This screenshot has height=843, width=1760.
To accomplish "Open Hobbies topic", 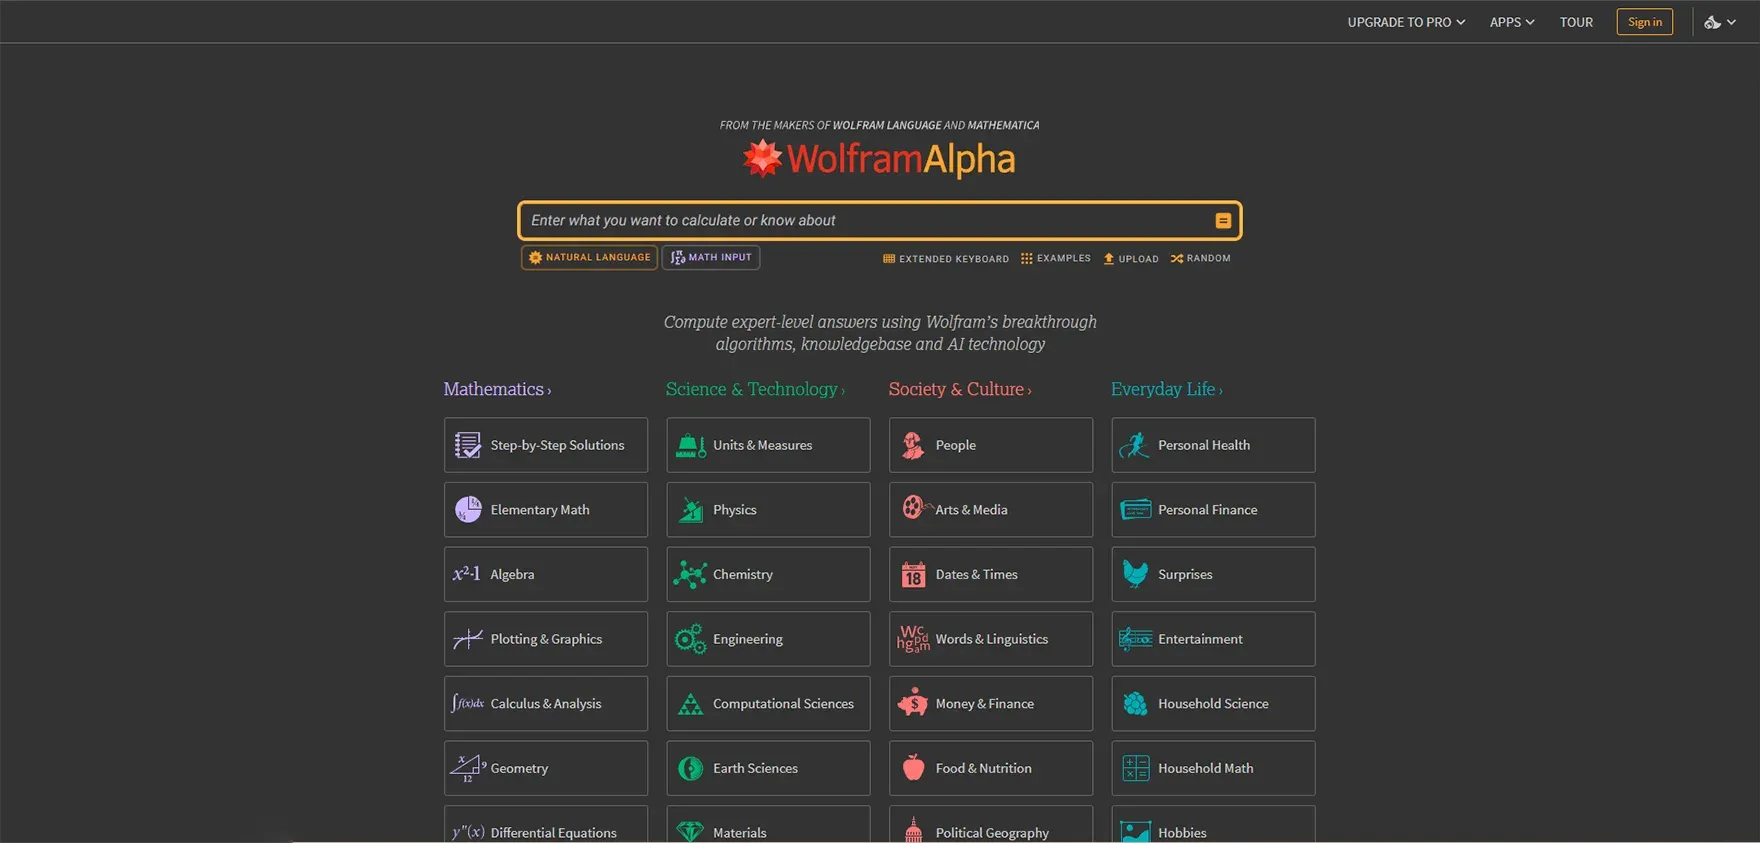I will click(x=1213, y=825).
